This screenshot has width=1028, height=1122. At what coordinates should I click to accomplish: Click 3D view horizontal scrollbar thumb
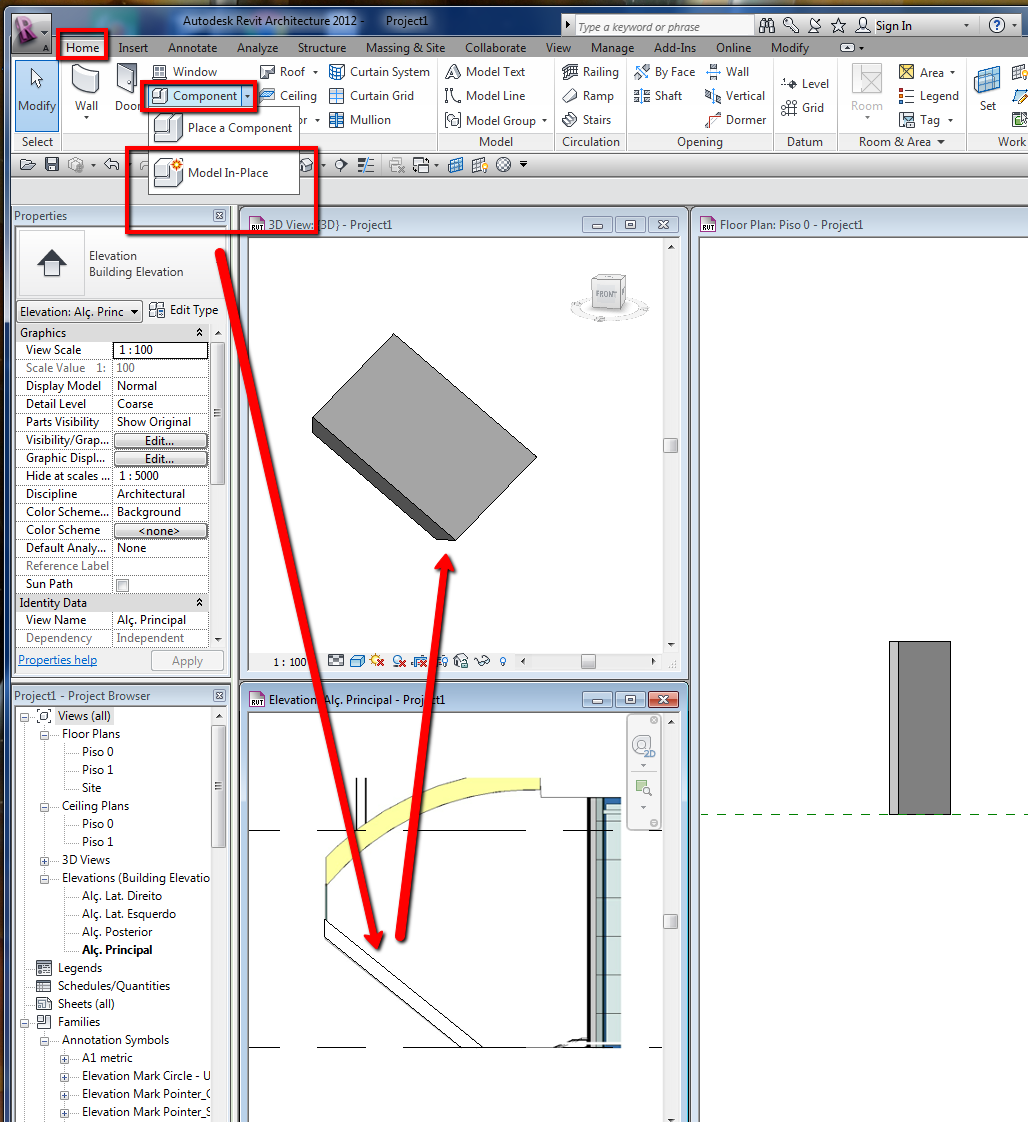588,662
